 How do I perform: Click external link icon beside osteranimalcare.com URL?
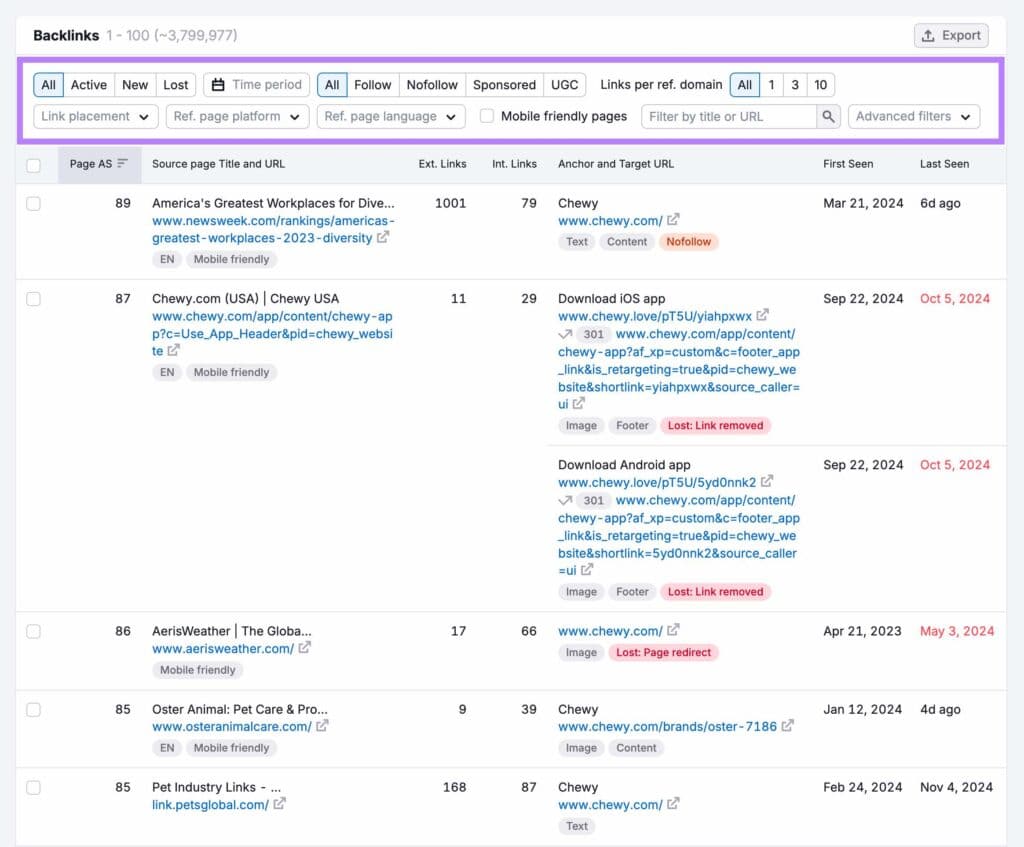(x=323, y=726)
